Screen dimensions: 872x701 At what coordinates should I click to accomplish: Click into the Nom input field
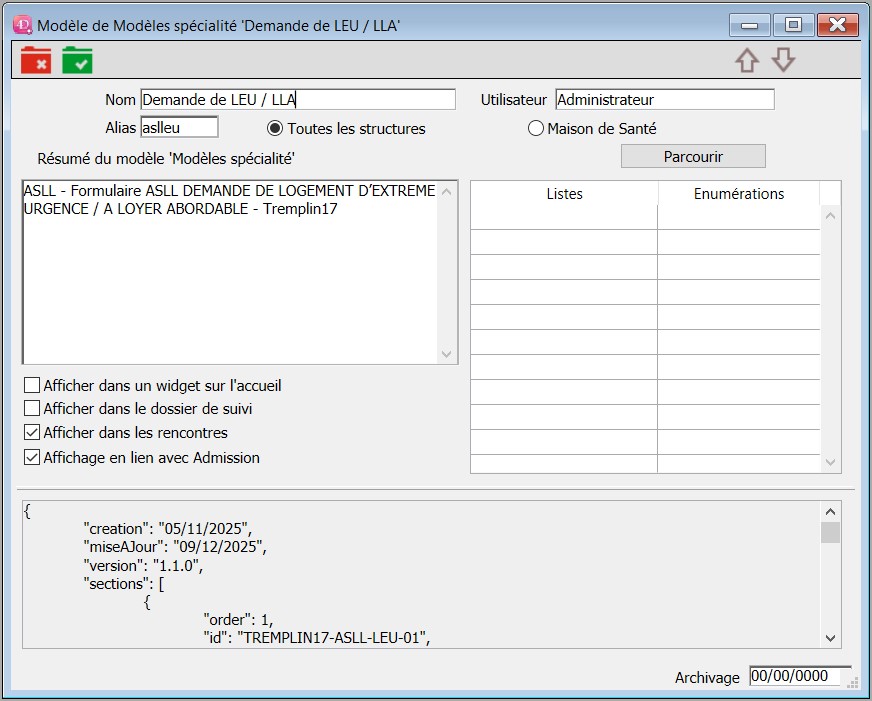(297, 100)
